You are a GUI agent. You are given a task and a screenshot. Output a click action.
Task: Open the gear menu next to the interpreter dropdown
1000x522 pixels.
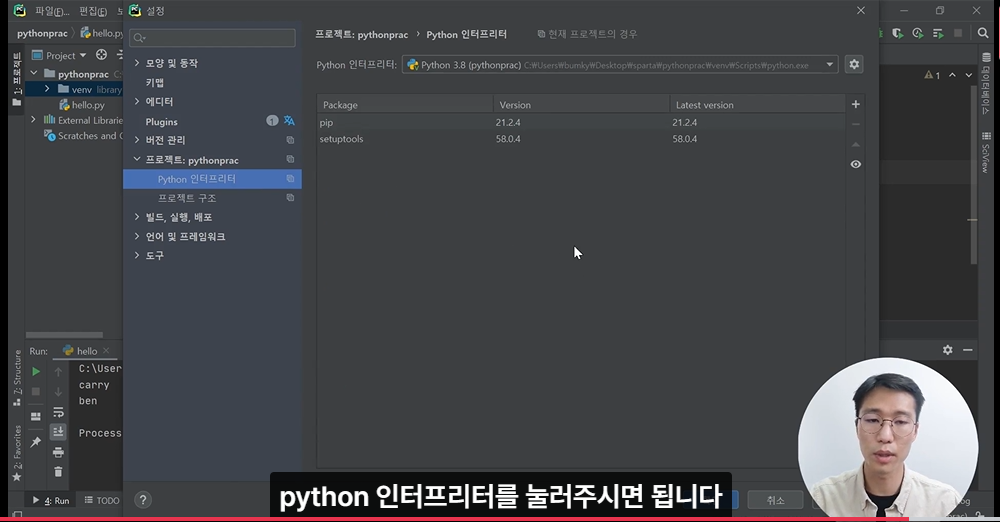coord(854,64)
